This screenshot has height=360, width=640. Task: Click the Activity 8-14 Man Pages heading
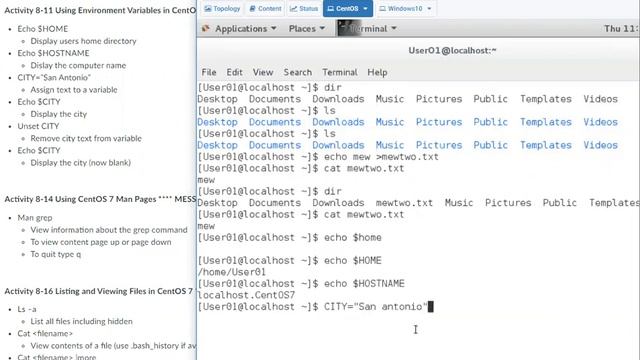(x=100, y=199)
